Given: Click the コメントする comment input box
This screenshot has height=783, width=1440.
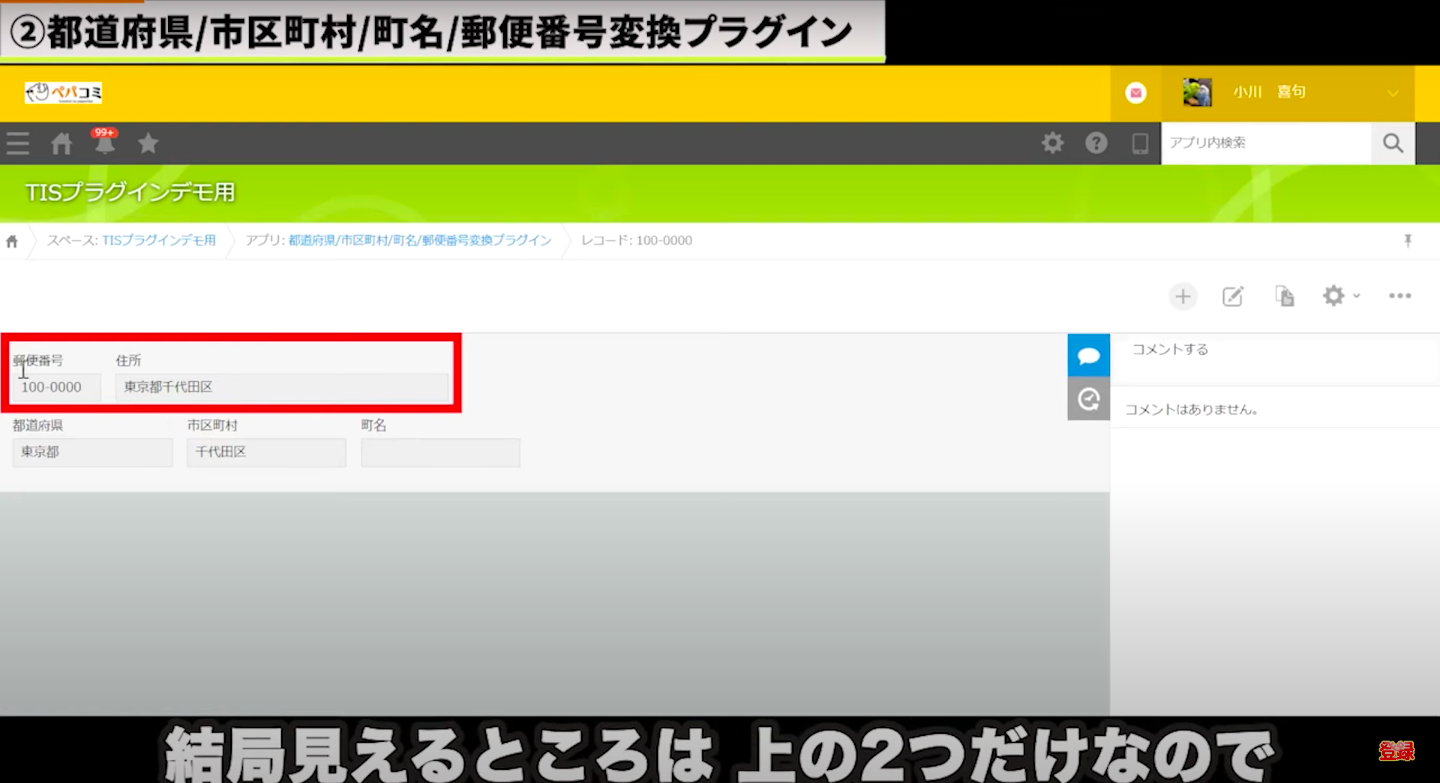Looking at the screenshot, I should click(1272, 350).
